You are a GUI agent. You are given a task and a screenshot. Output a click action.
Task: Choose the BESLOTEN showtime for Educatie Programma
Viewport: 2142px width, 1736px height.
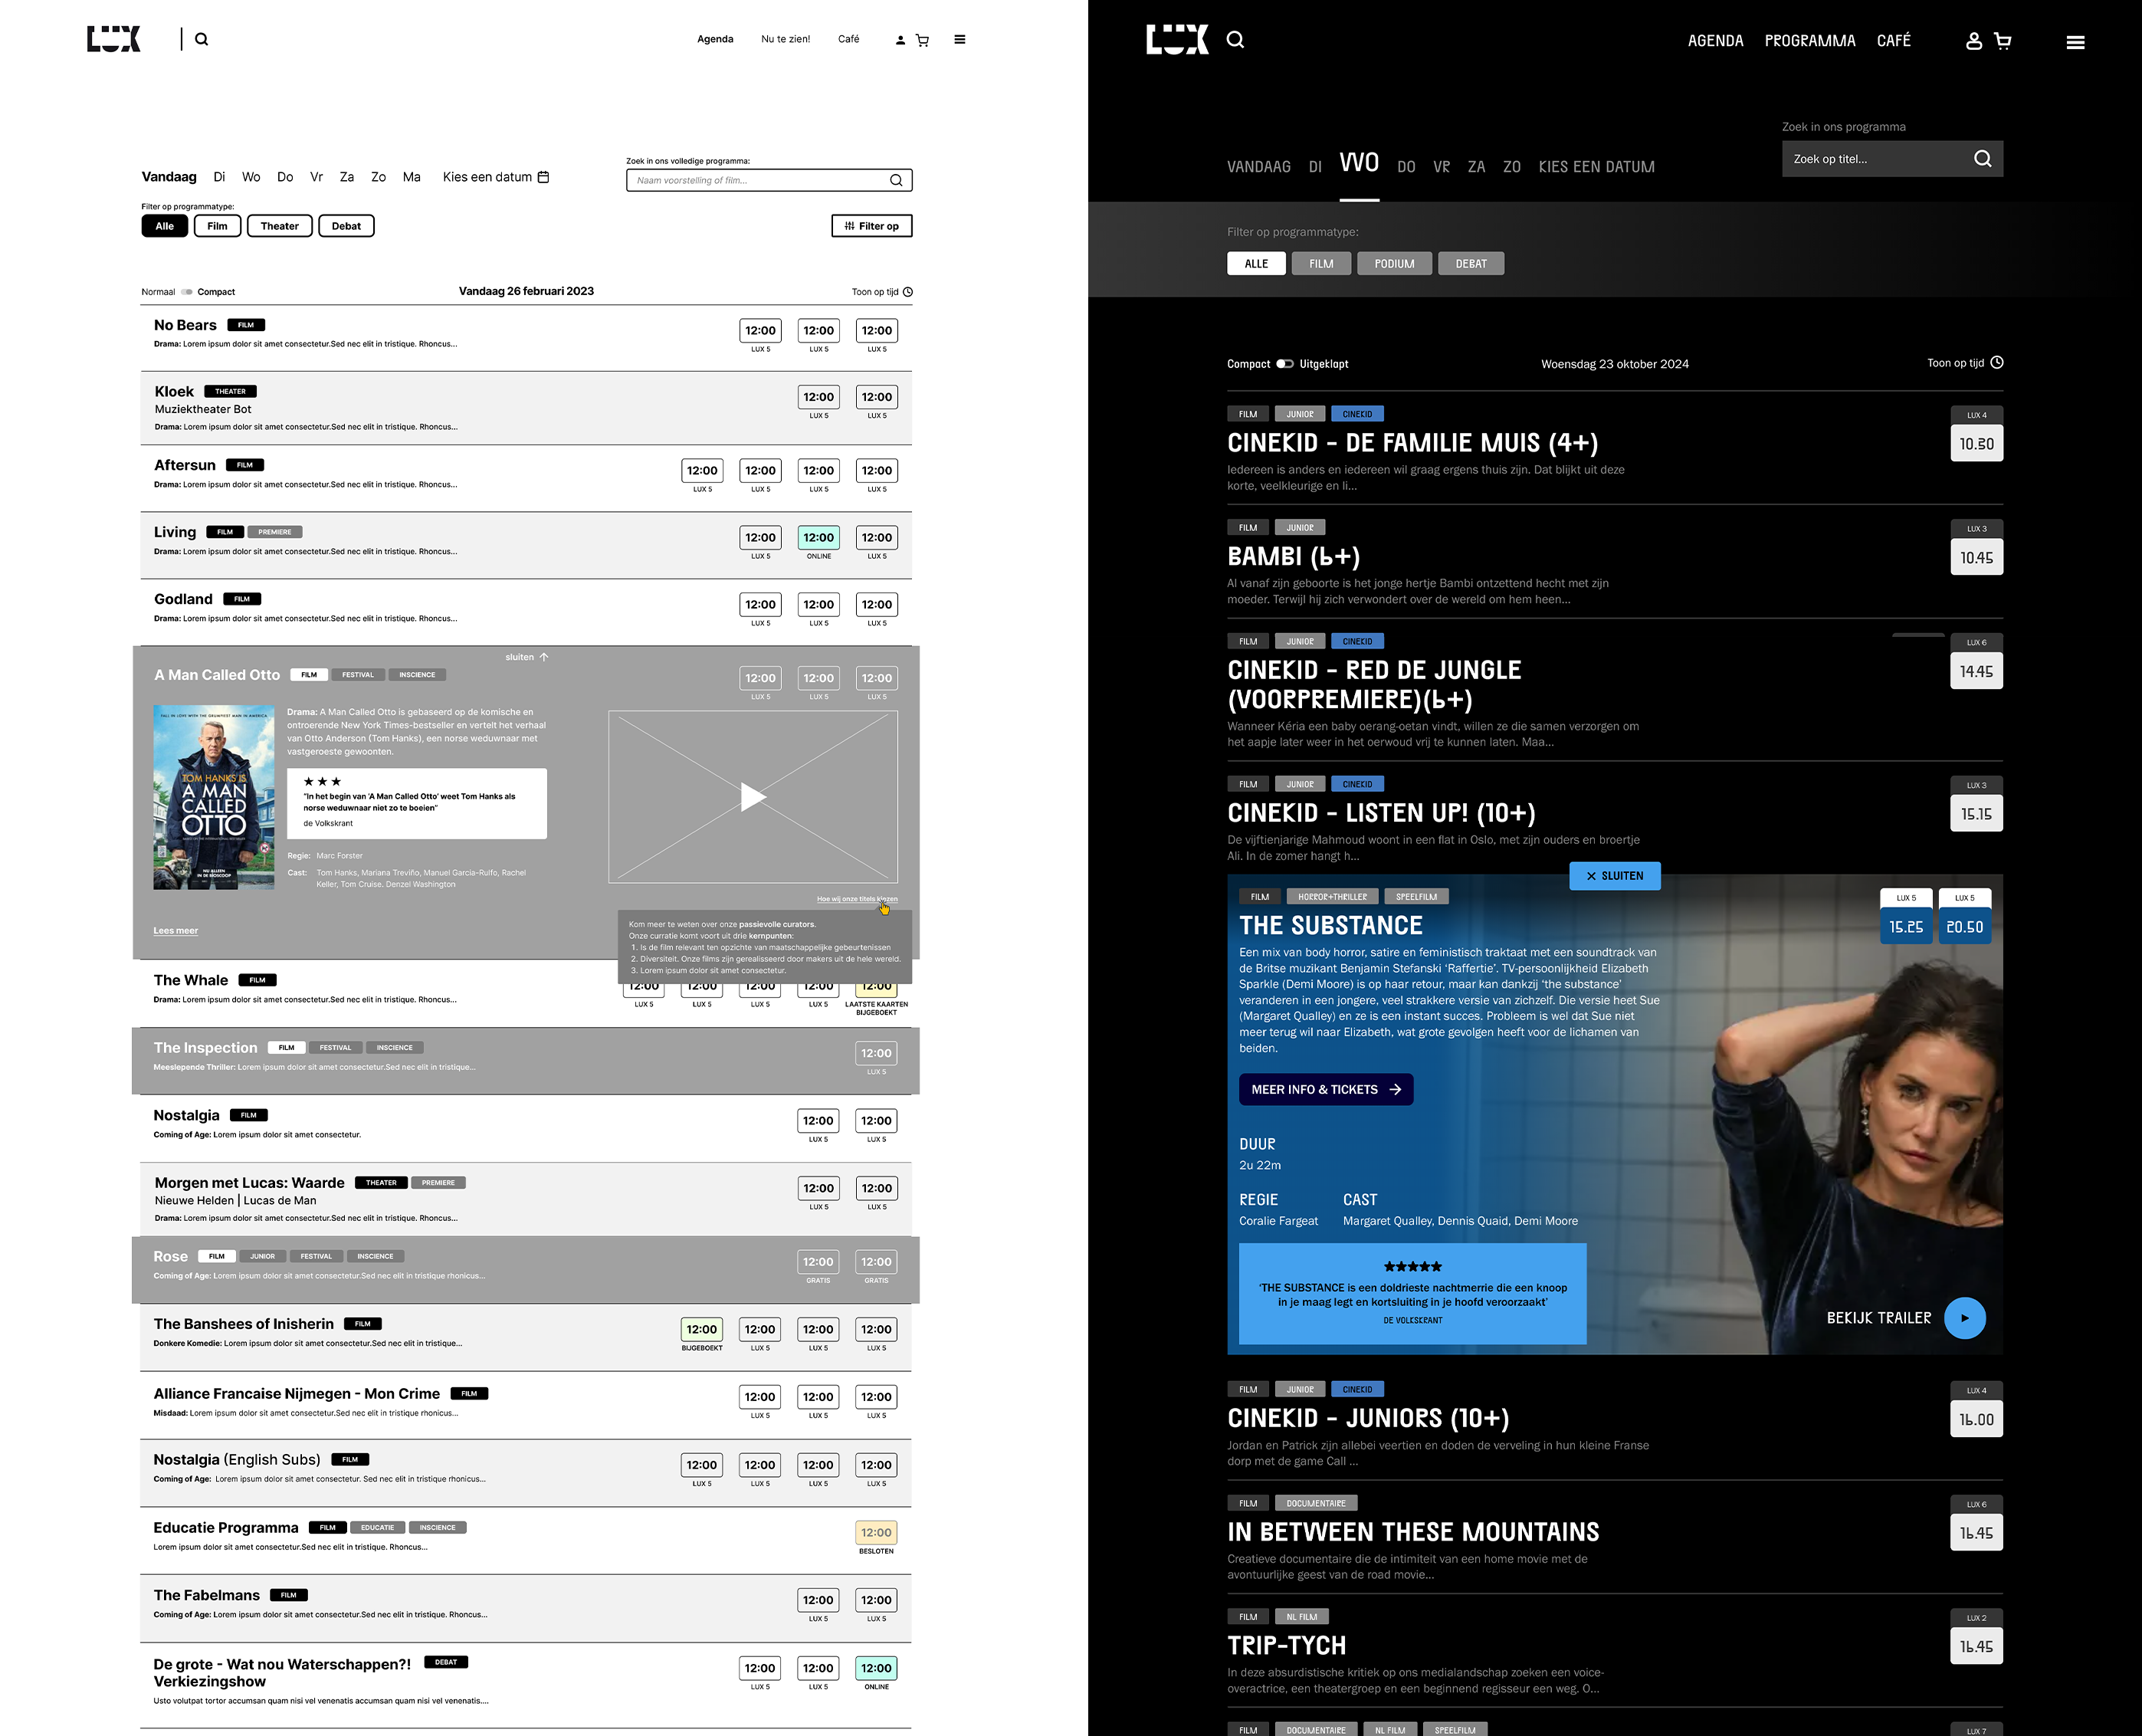point(876,1533)
